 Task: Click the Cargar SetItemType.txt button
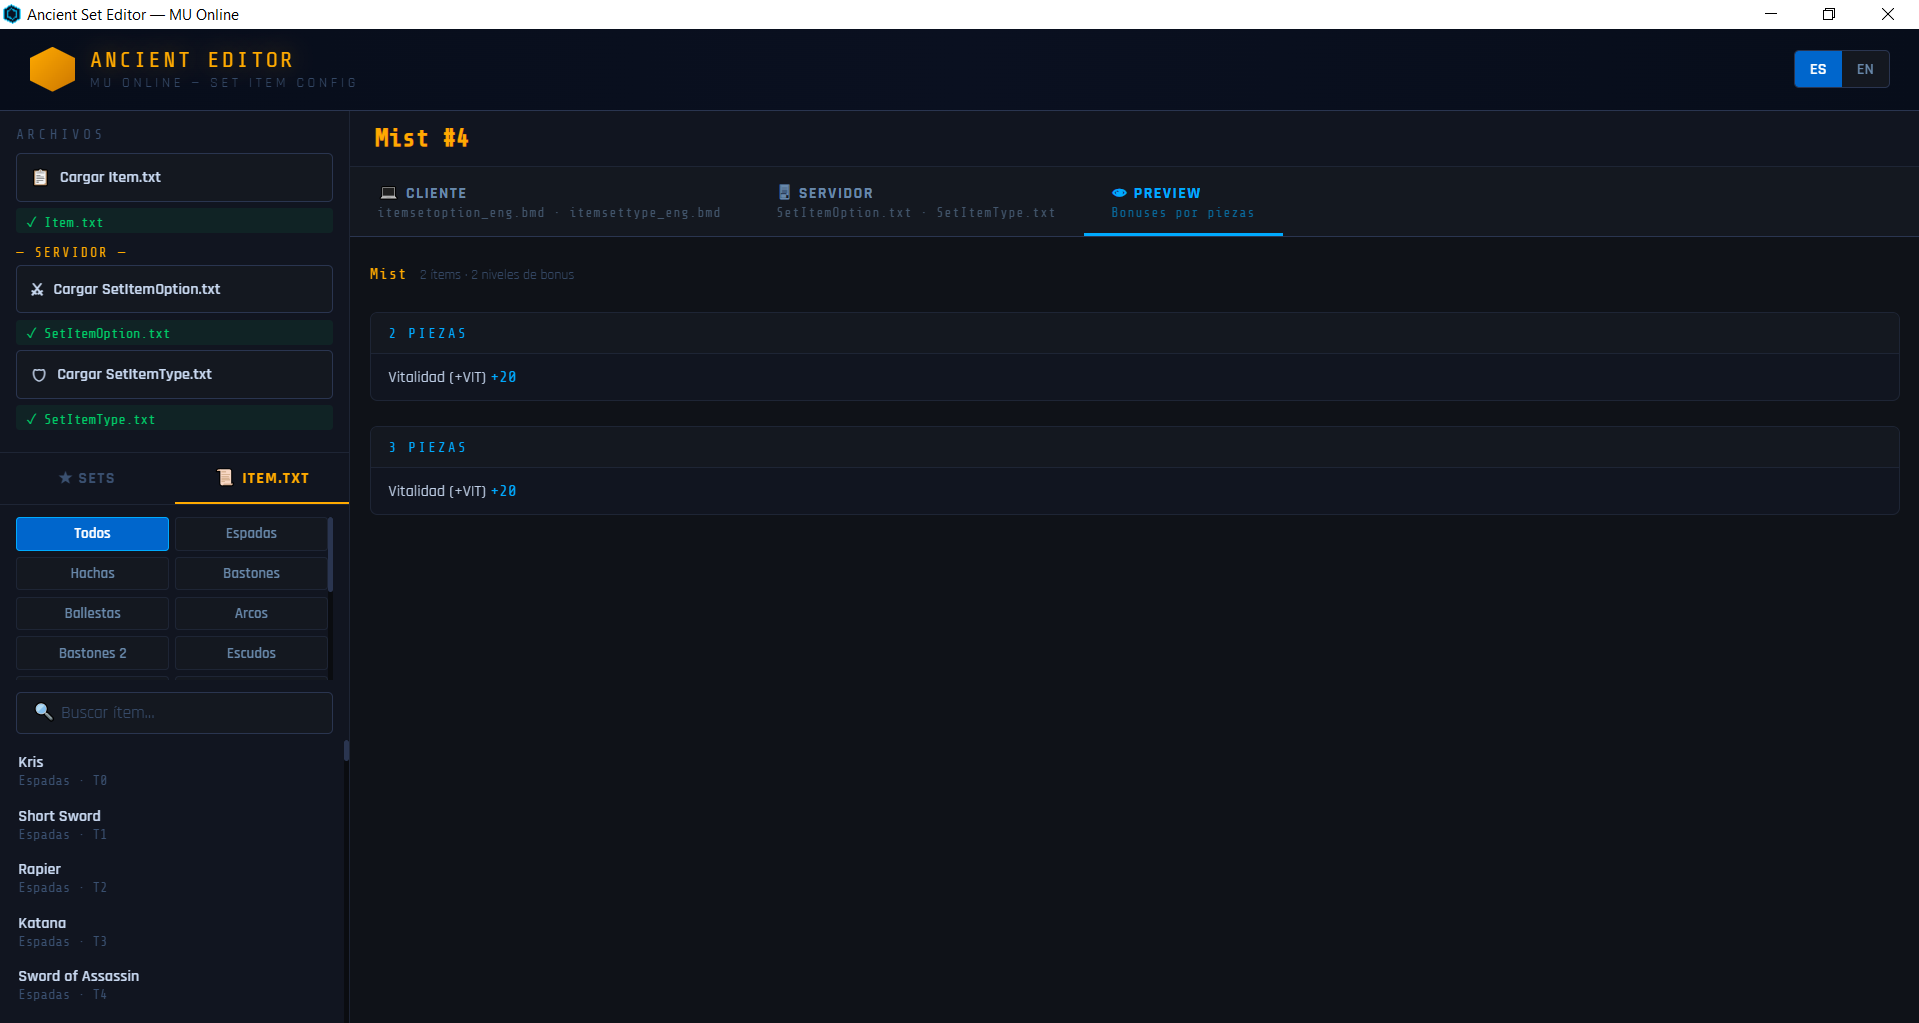(x=174, y=375)
